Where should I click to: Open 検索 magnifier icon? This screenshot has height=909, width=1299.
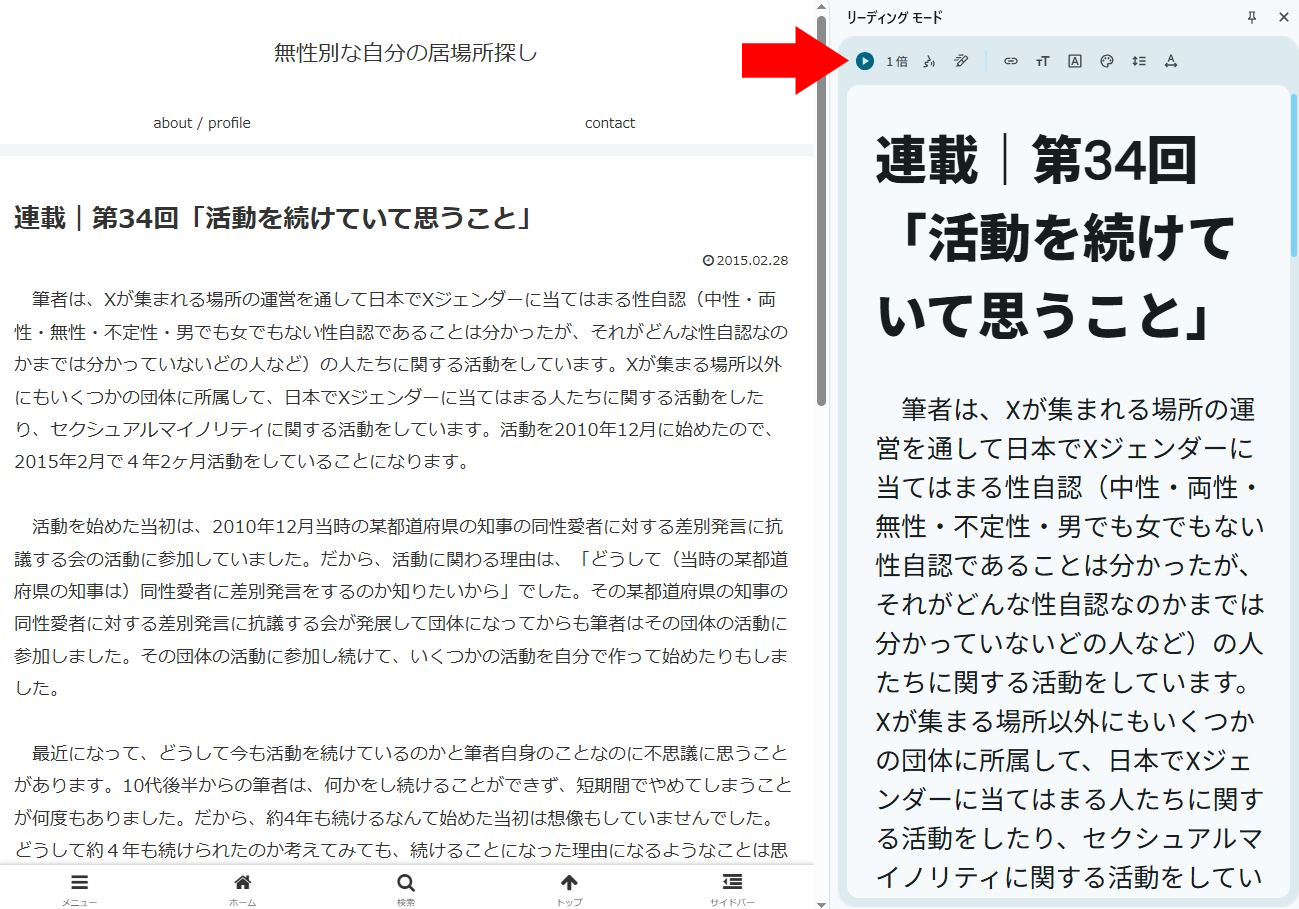[406, 886]
